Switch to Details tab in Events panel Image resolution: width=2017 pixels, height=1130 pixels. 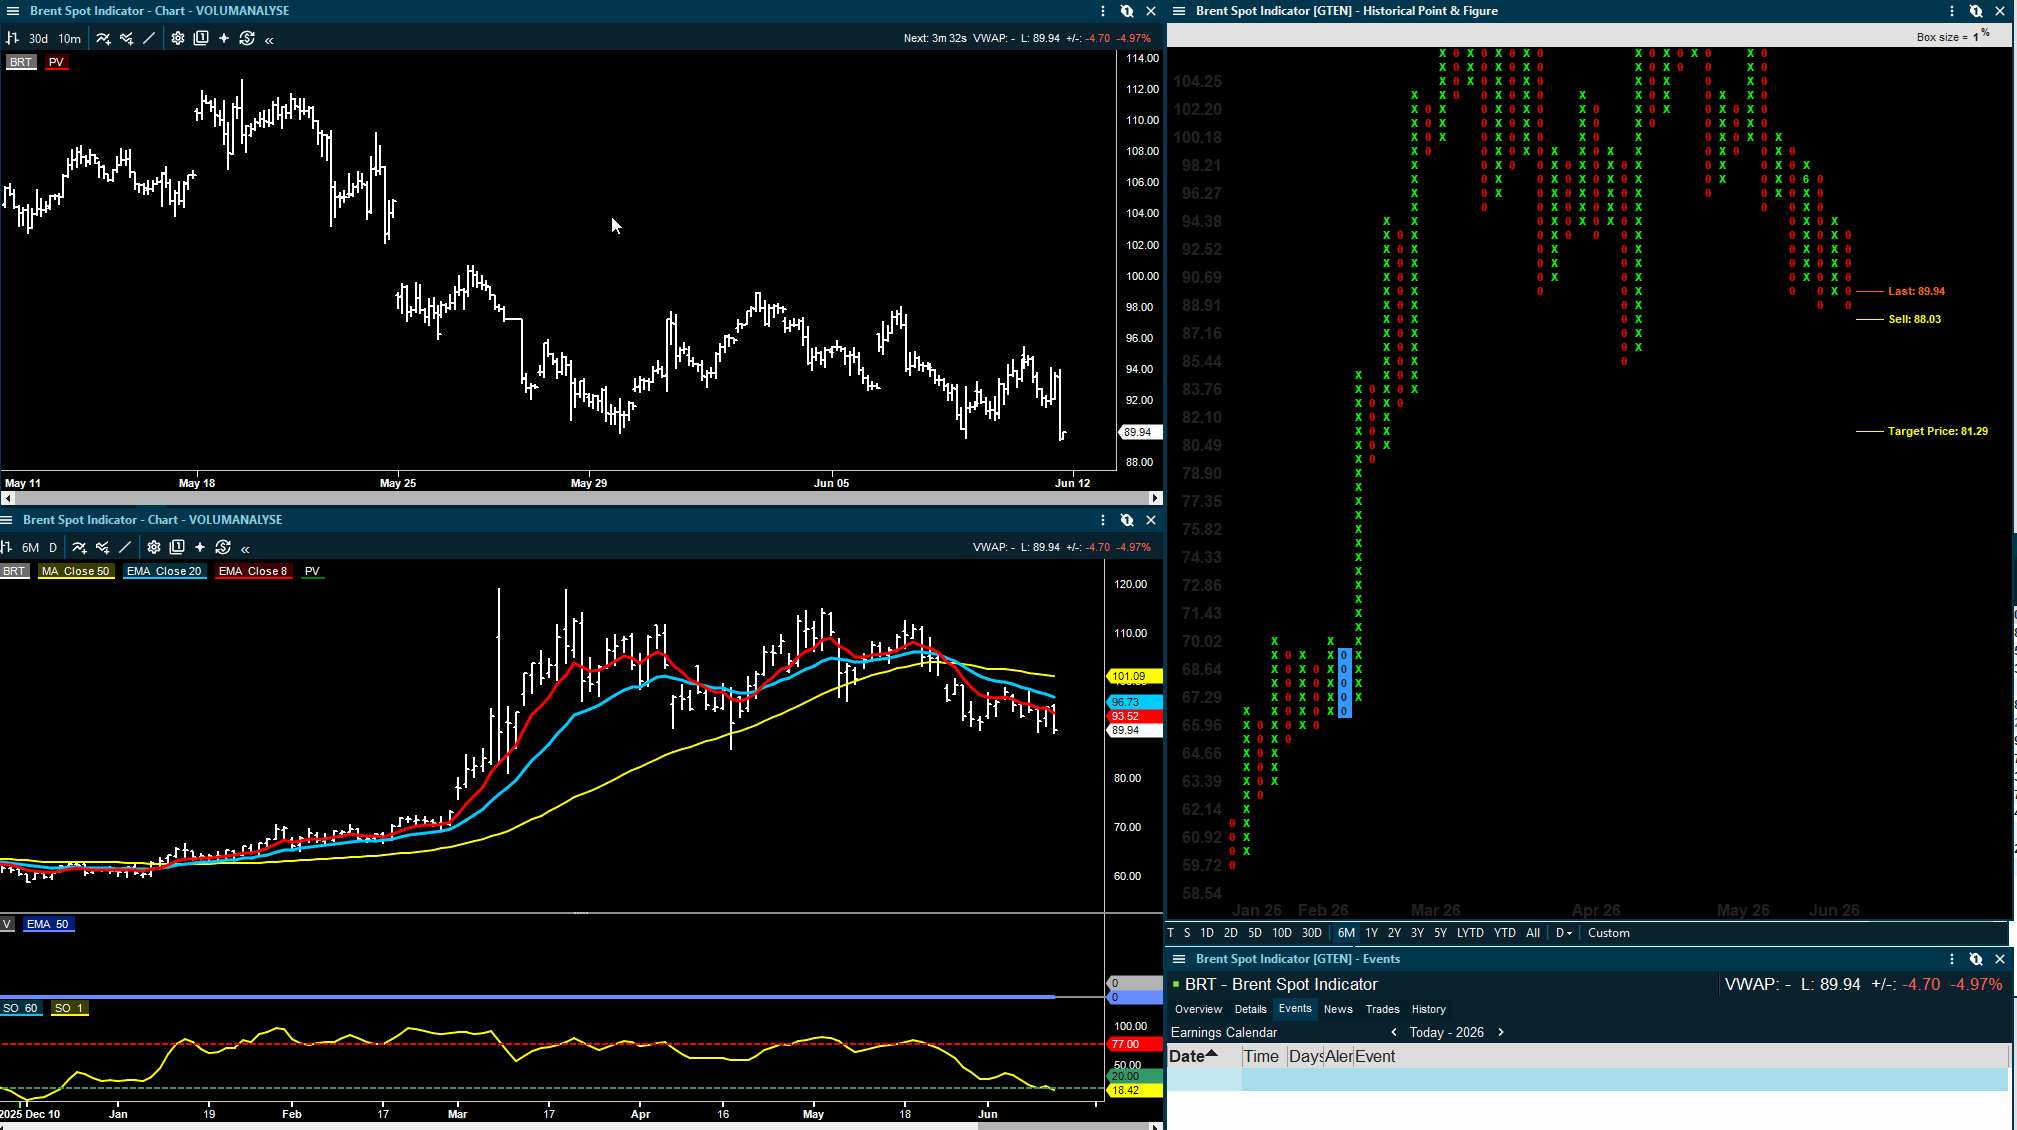(1250, 1009)
